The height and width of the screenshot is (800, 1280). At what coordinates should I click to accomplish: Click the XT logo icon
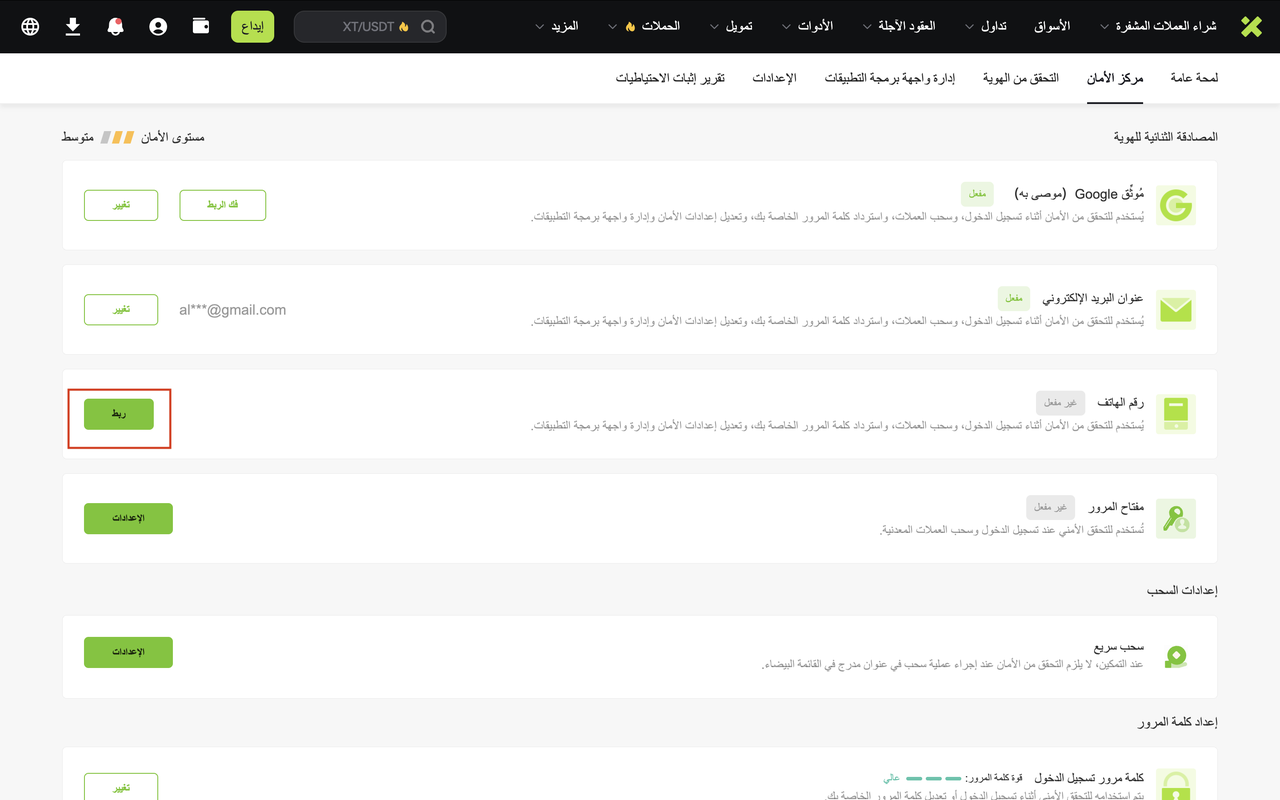pos(1251,27)
